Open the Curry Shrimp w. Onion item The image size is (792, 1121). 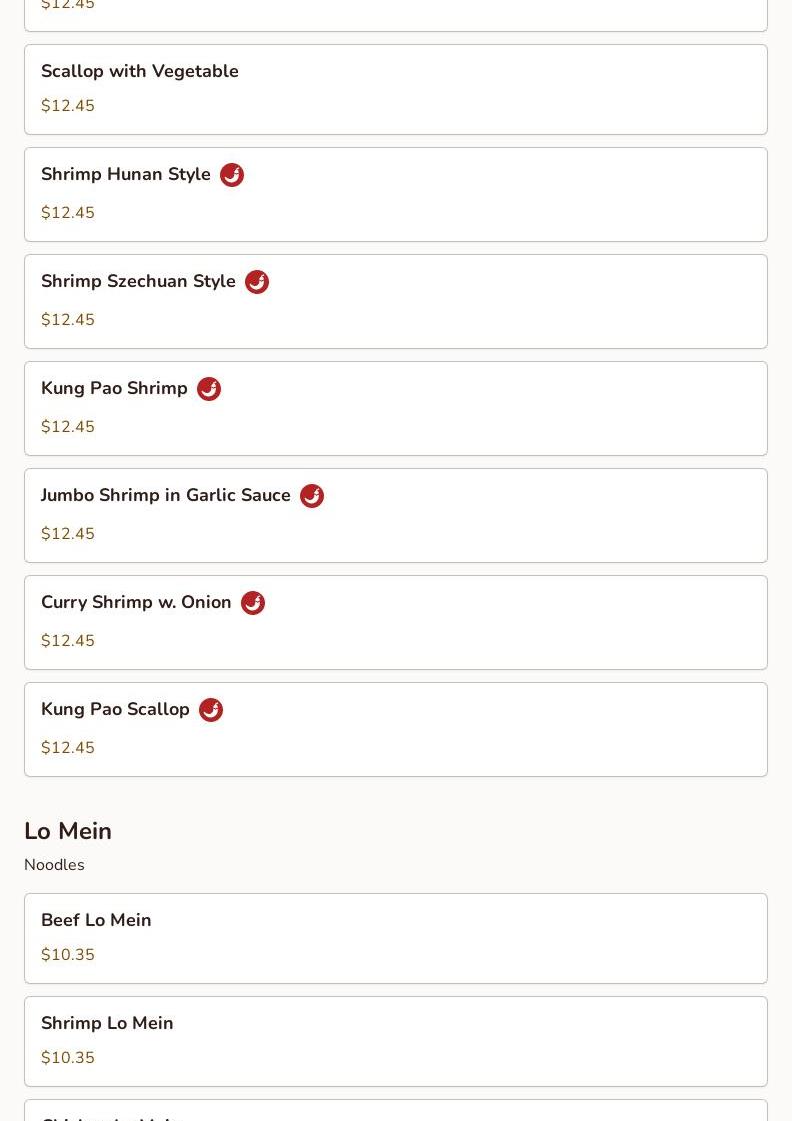396,622
